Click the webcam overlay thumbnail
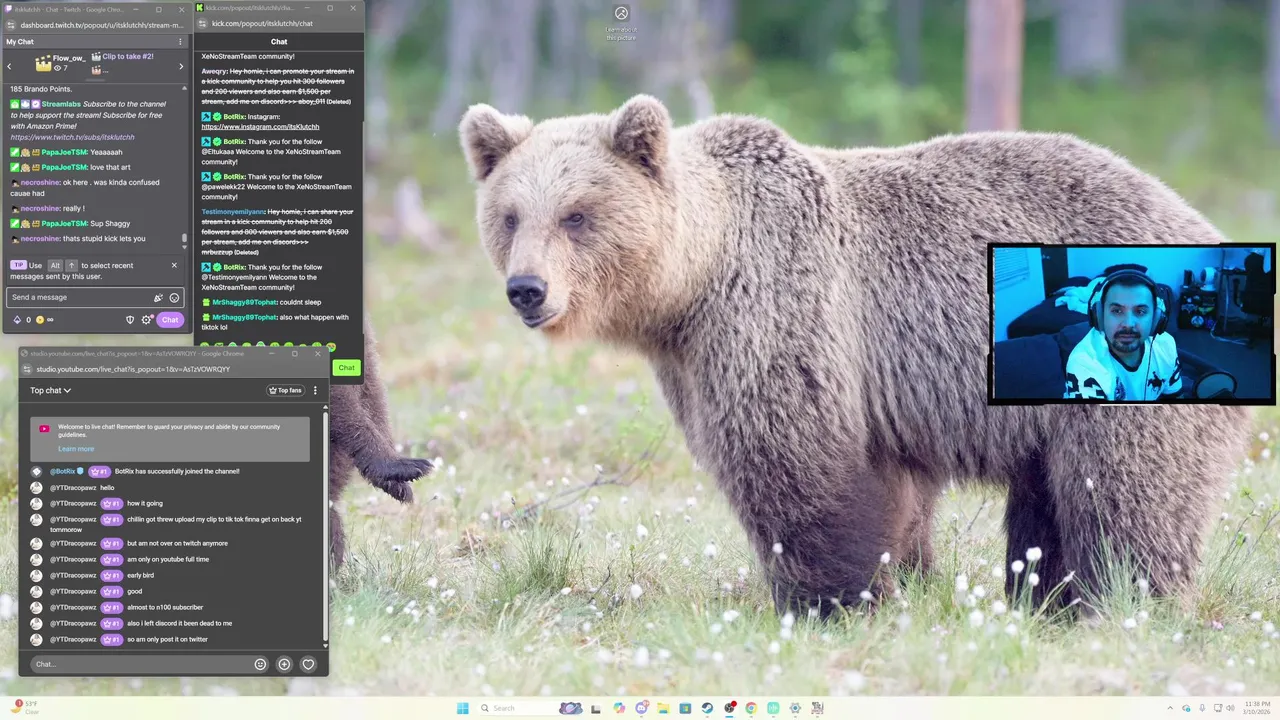The width and height of the screenshot is (1280, 720). point(1131,324)
